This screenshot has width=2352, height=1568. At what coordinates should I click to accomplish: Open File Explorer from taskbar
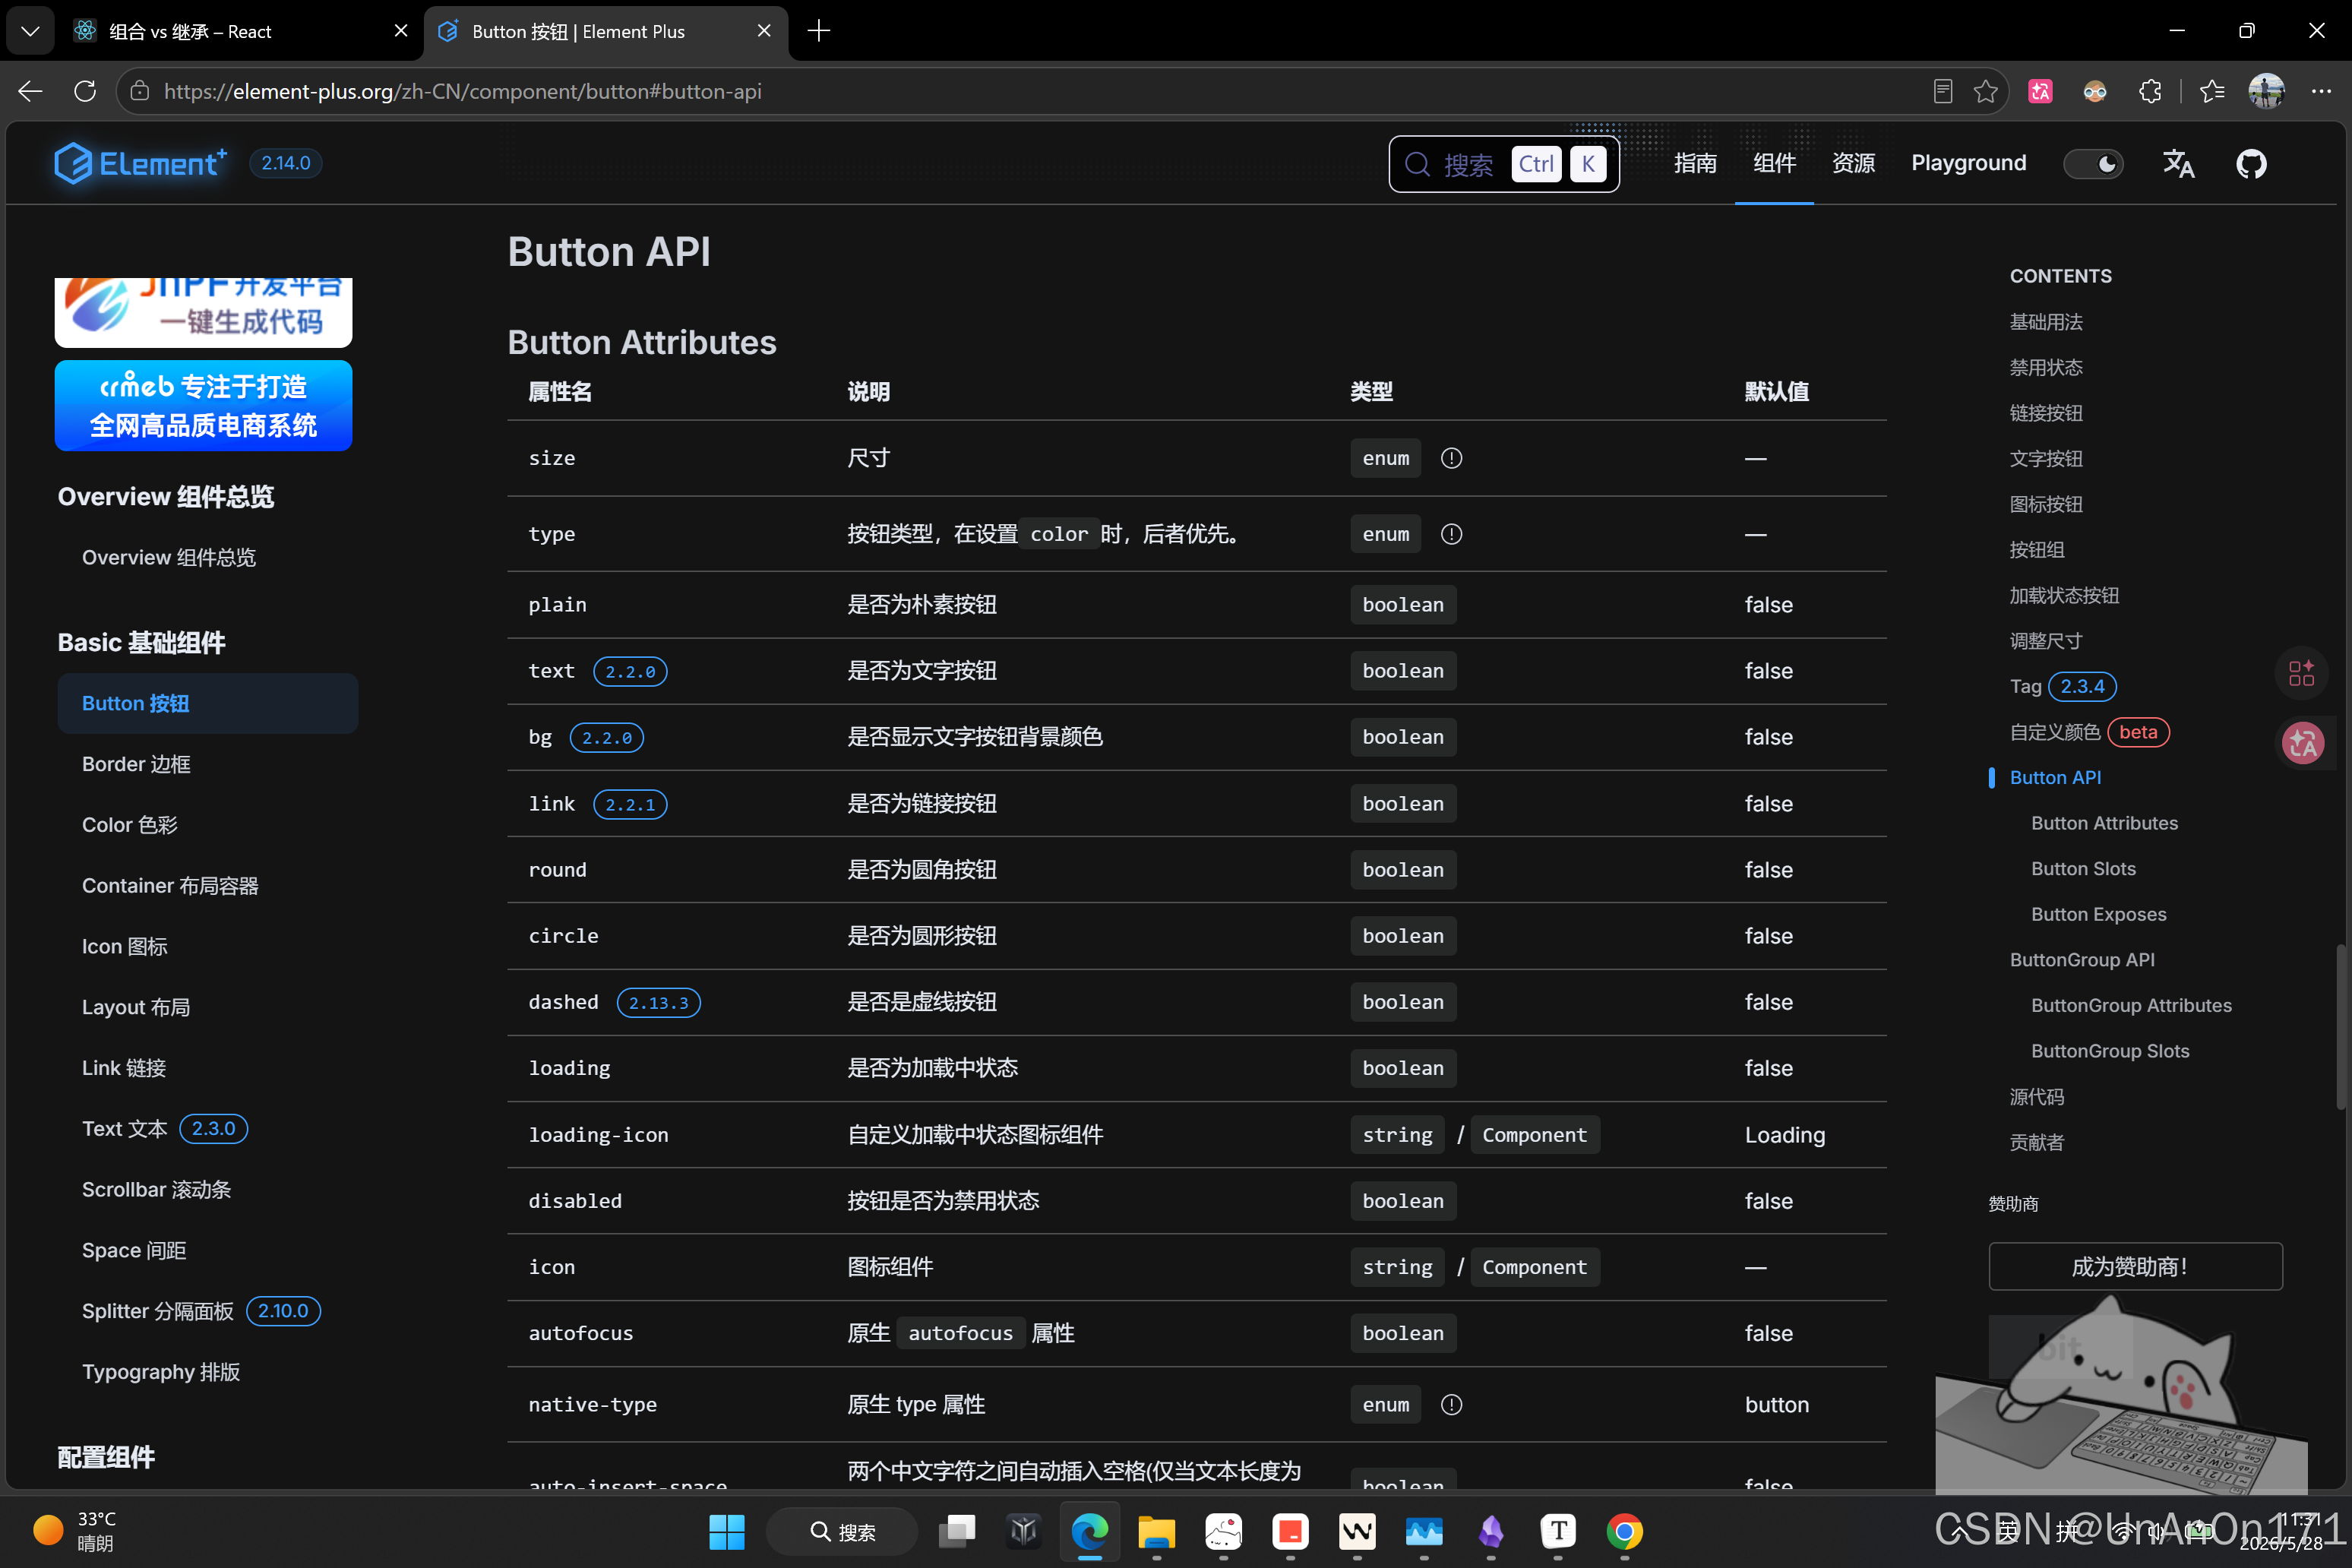click(x=1156, y=1531)
